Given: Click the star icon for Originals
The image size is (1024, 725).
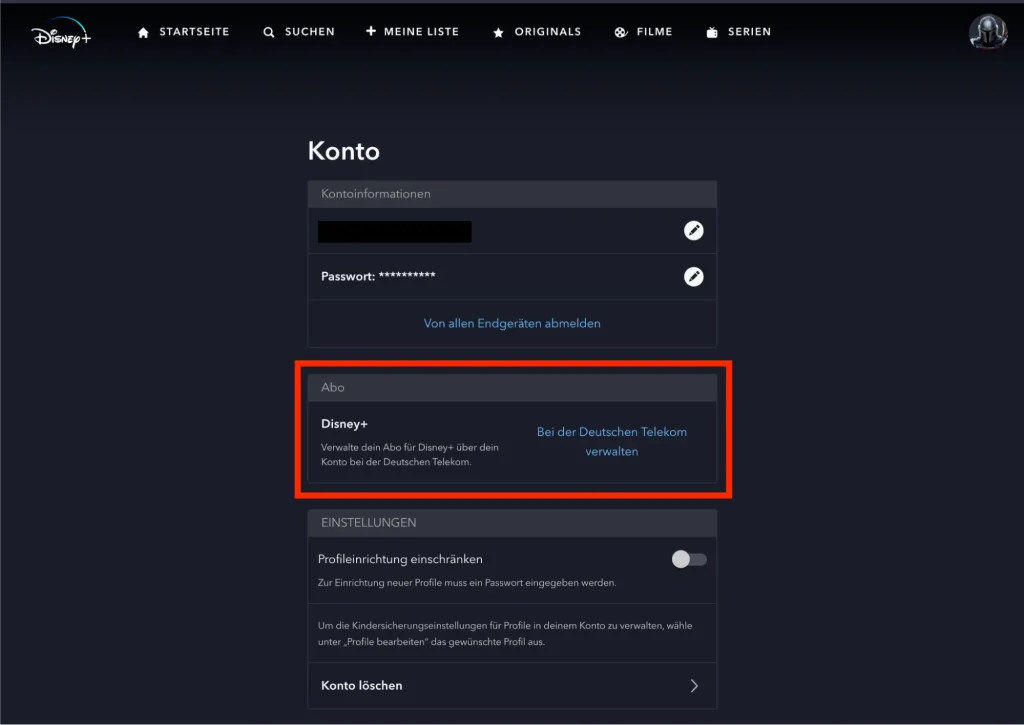Looking at the screenshot, I should coord(499,32).
